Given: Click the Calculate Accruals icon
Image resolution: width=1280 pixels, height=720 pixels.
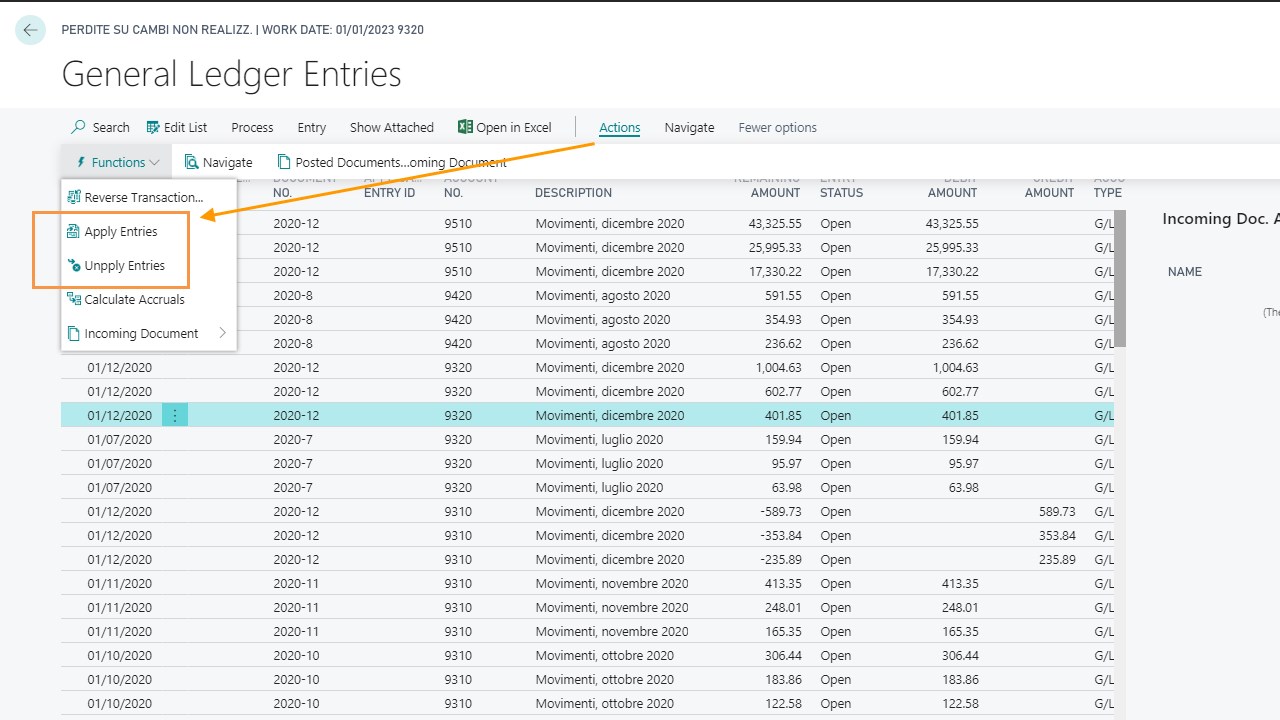Looking at the screenshot, I should pyautogui.click(x=74, y=299).
